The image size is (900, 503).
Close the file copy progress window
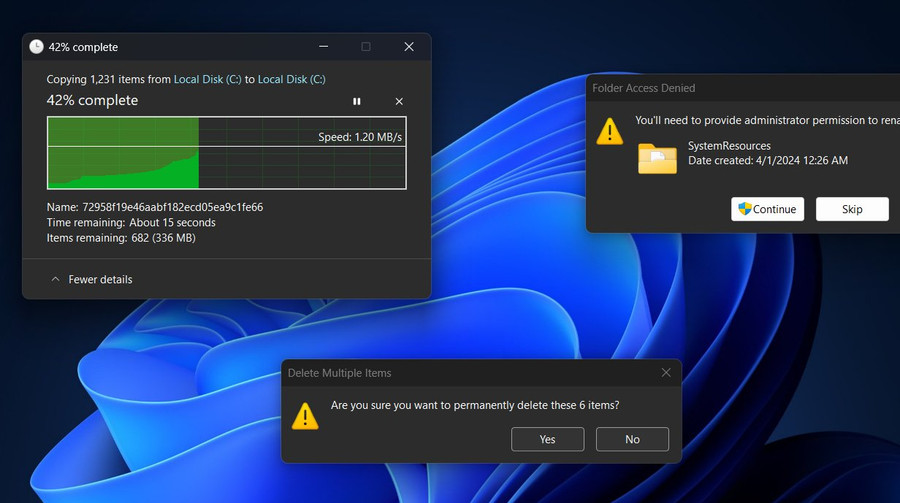point(409,47)
